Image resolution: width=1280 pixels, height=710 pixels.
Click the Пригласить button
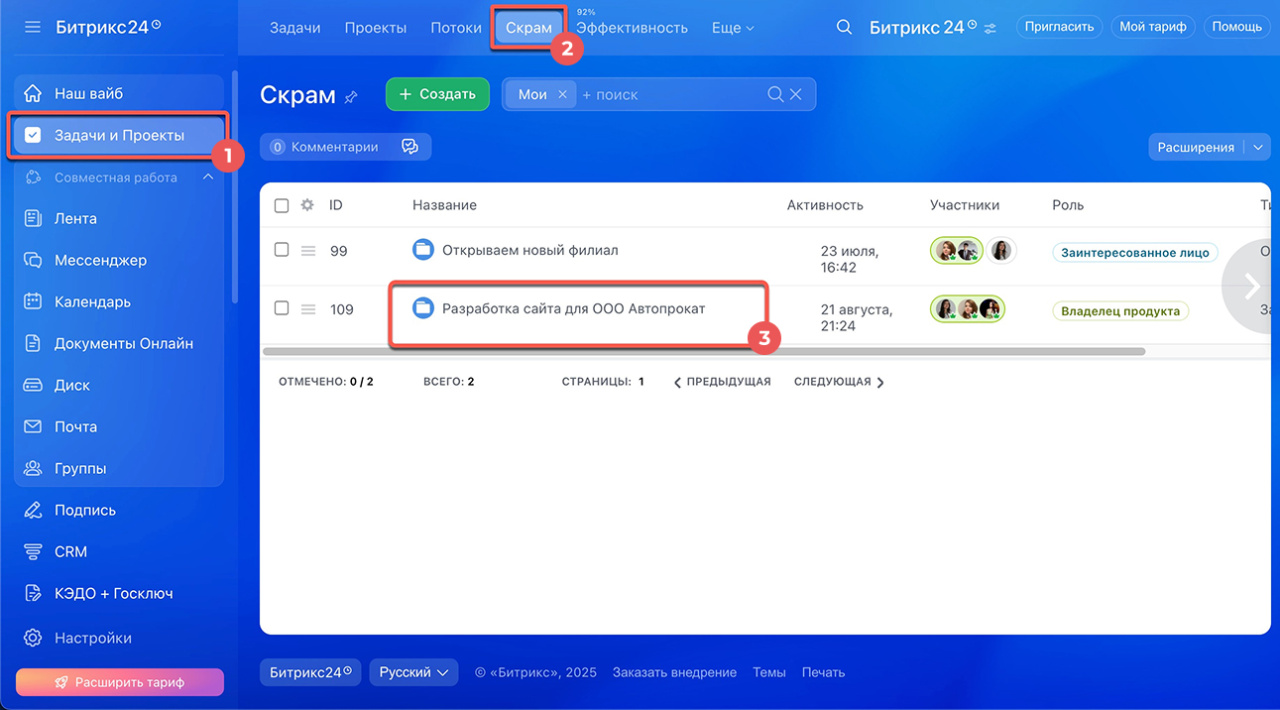tap(1059, 27)
